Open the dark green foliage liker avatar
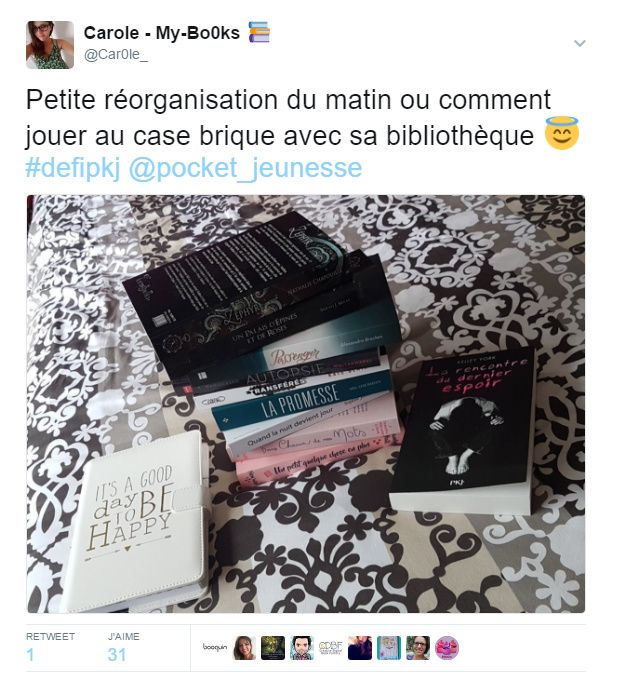Image resolution: width=623 pixels, height=679 pixels. 273,647
